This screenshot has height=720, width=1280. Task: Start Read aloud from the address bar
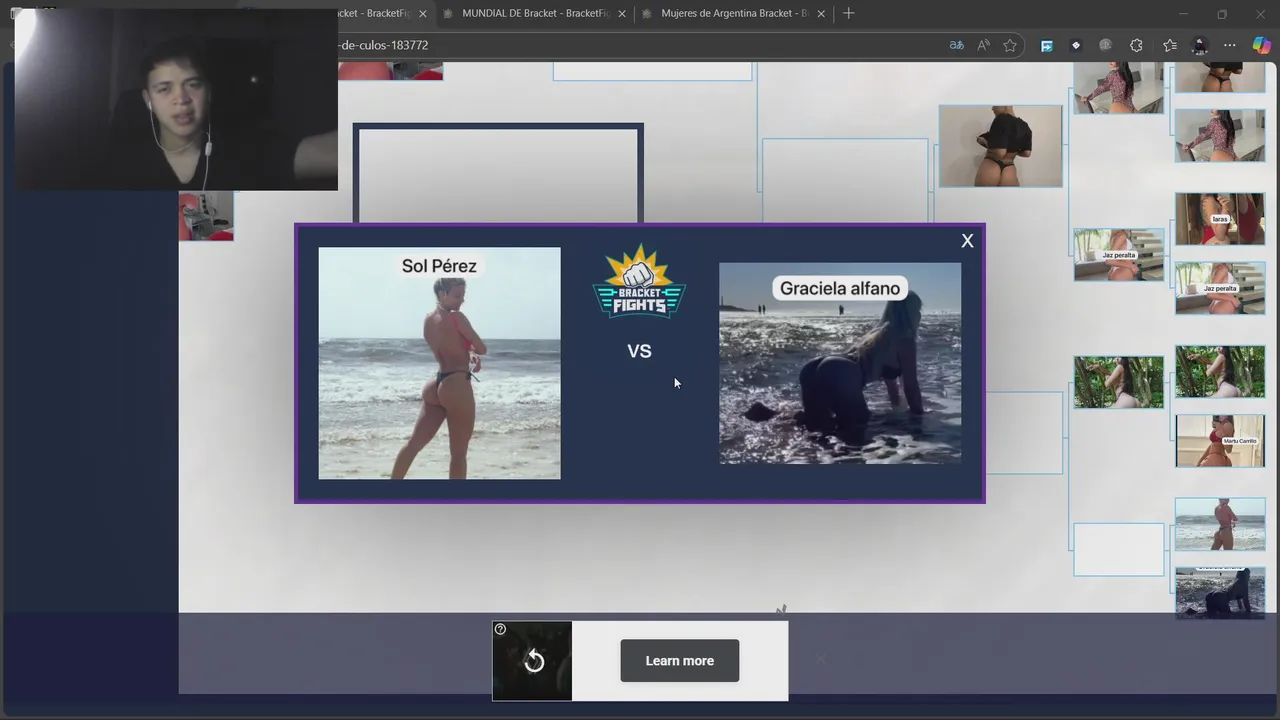point(983,45)
